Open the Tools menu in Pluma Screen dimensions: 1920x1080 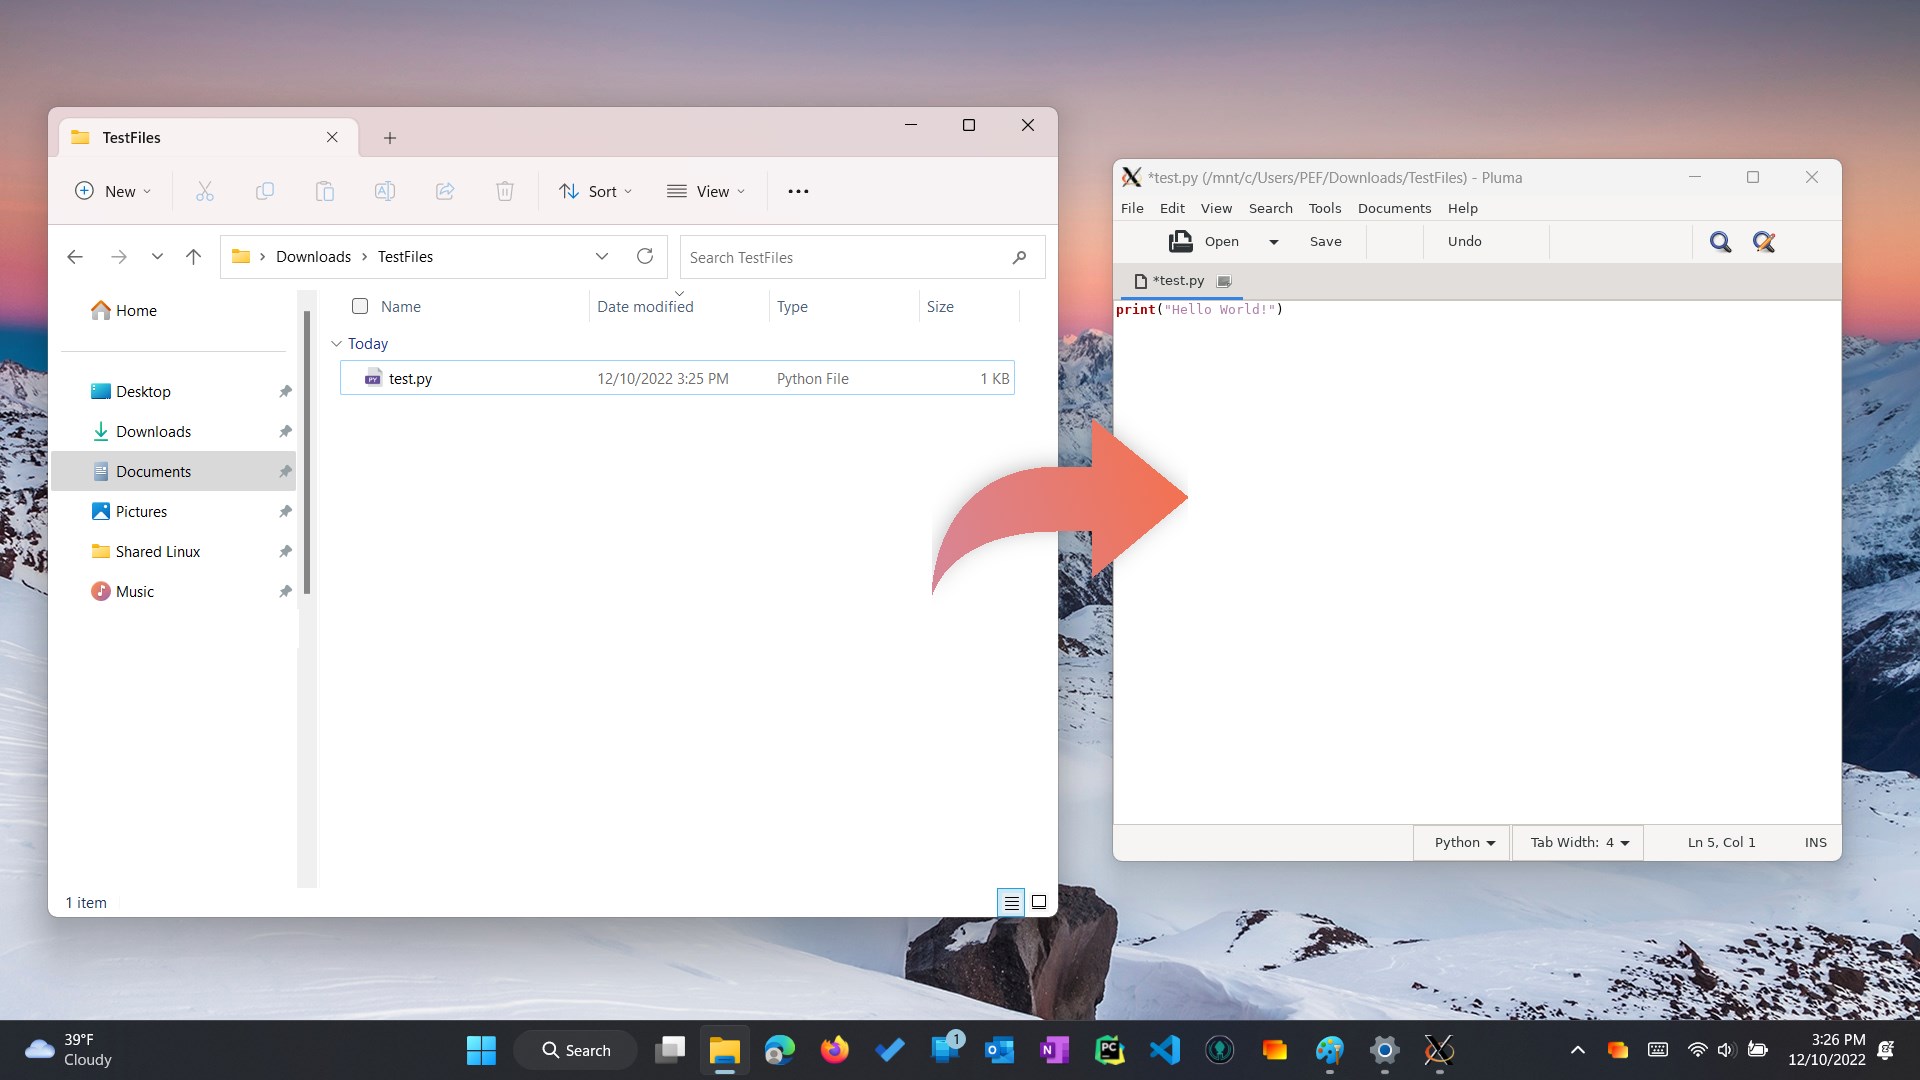click(1324, 208)
